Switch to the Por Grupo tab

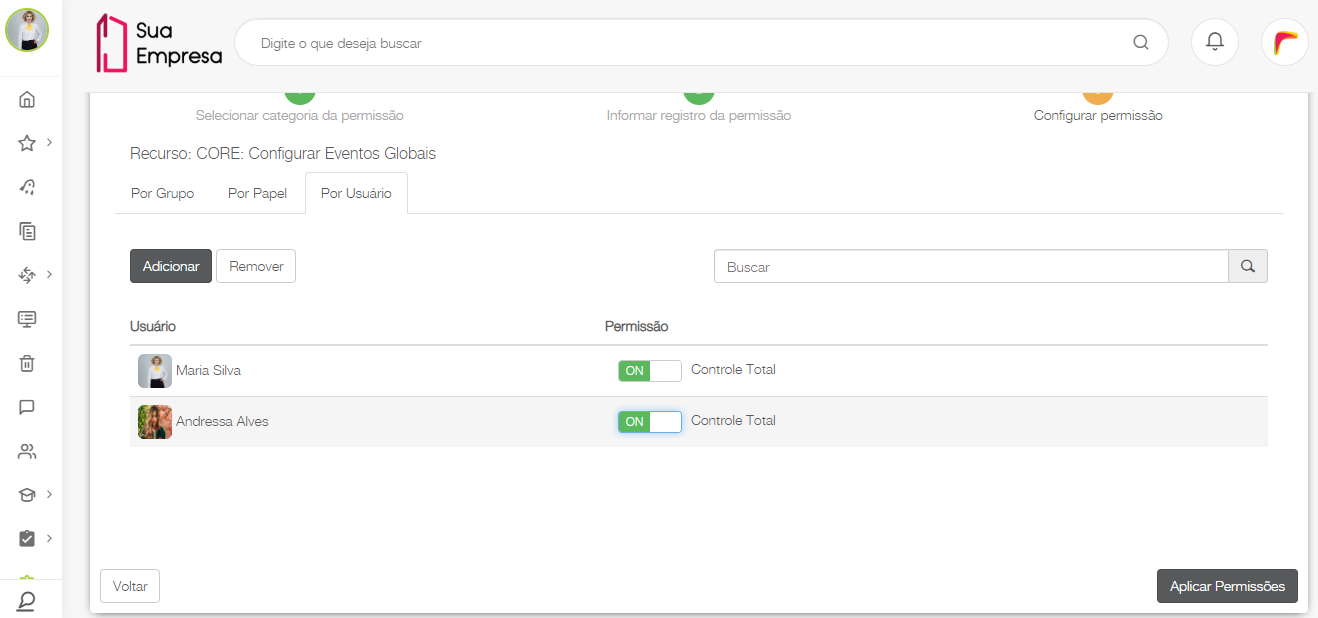pyautogui.click(x=162, y=193)
